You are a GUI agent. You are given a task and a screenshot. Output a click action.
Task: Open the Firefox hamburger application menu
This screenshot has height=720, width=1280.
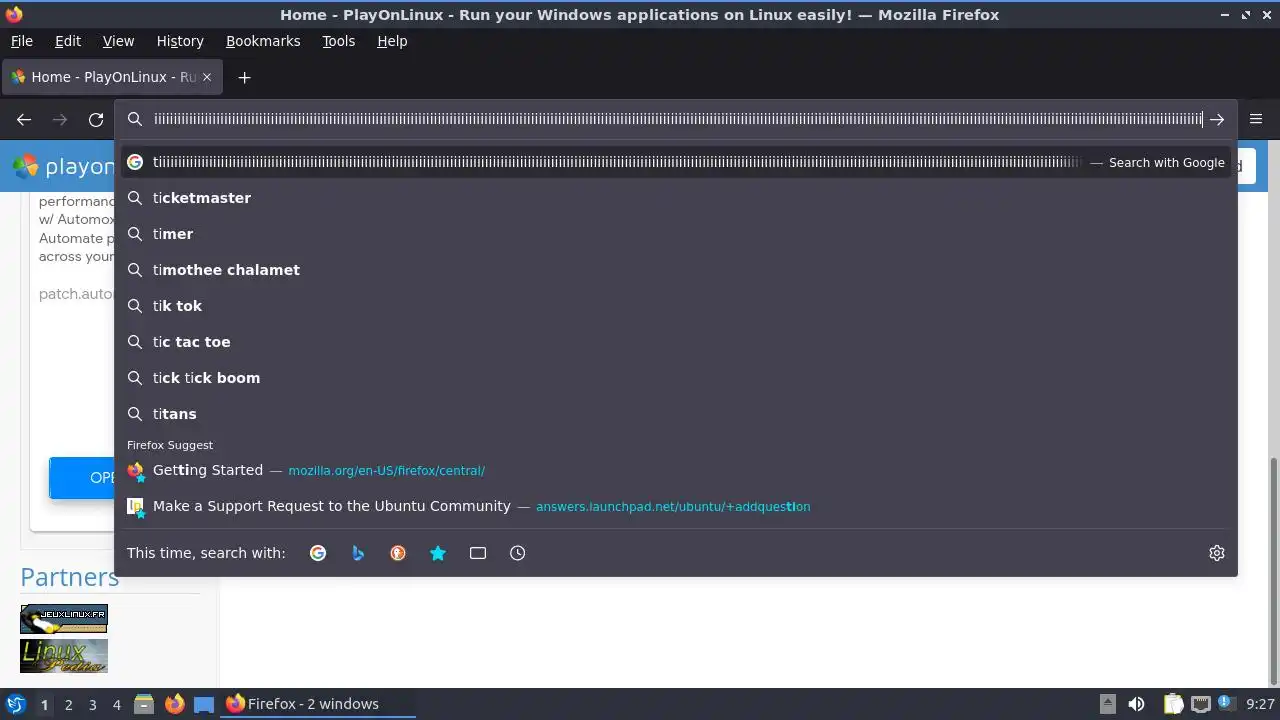(1256, 119)
